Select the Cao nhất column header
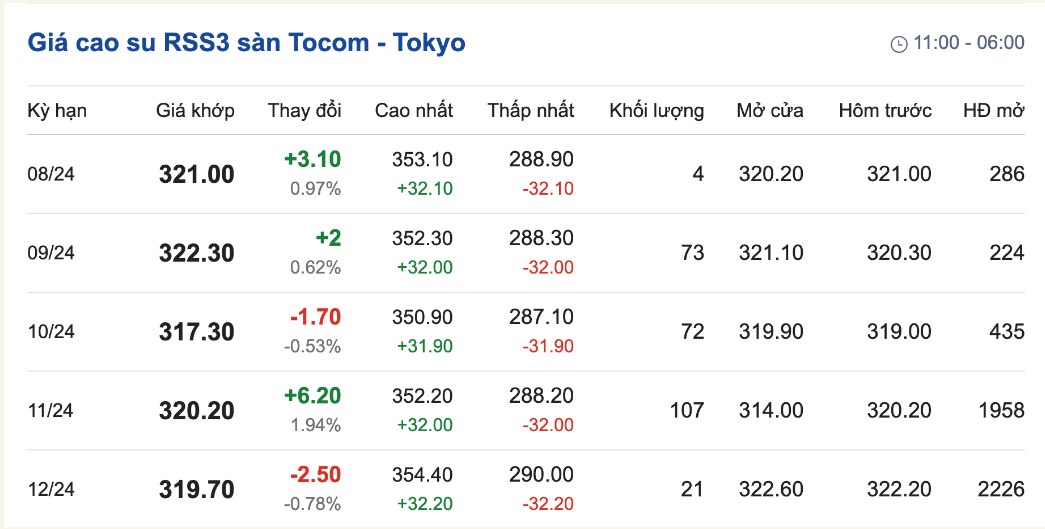 point(414,111)
